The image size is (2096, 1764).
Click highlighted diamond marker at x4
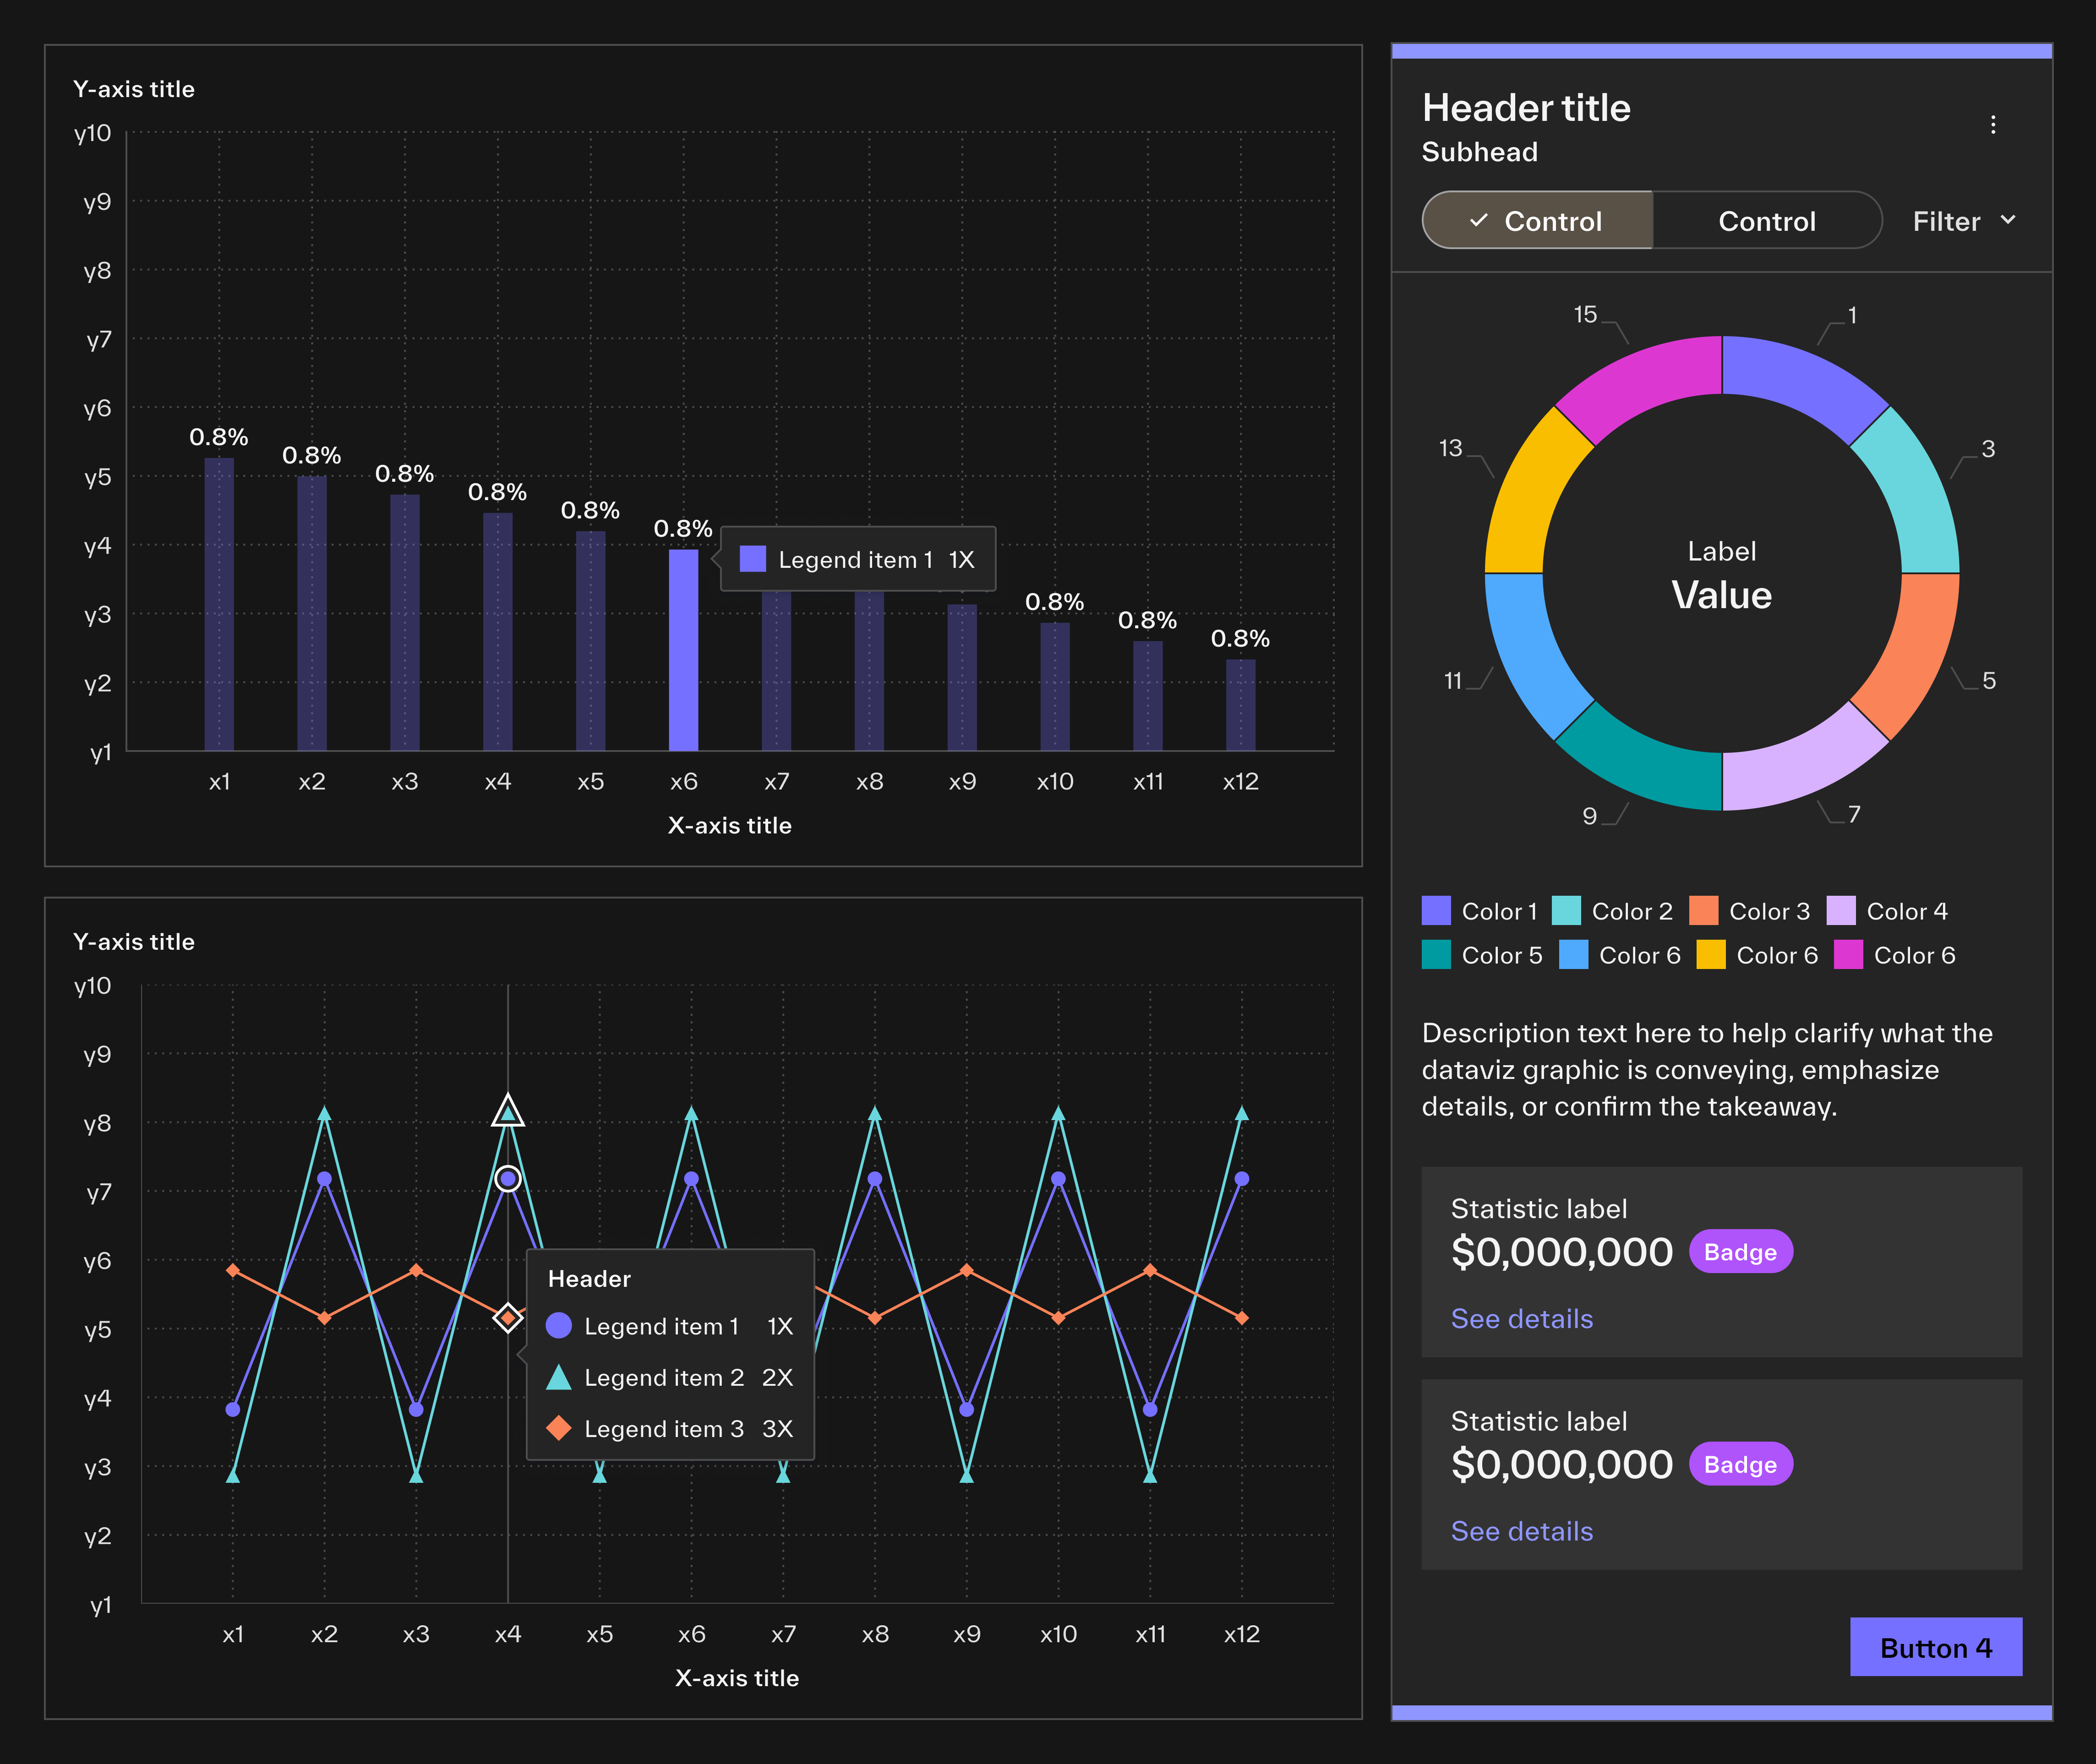click(508, 1318)
